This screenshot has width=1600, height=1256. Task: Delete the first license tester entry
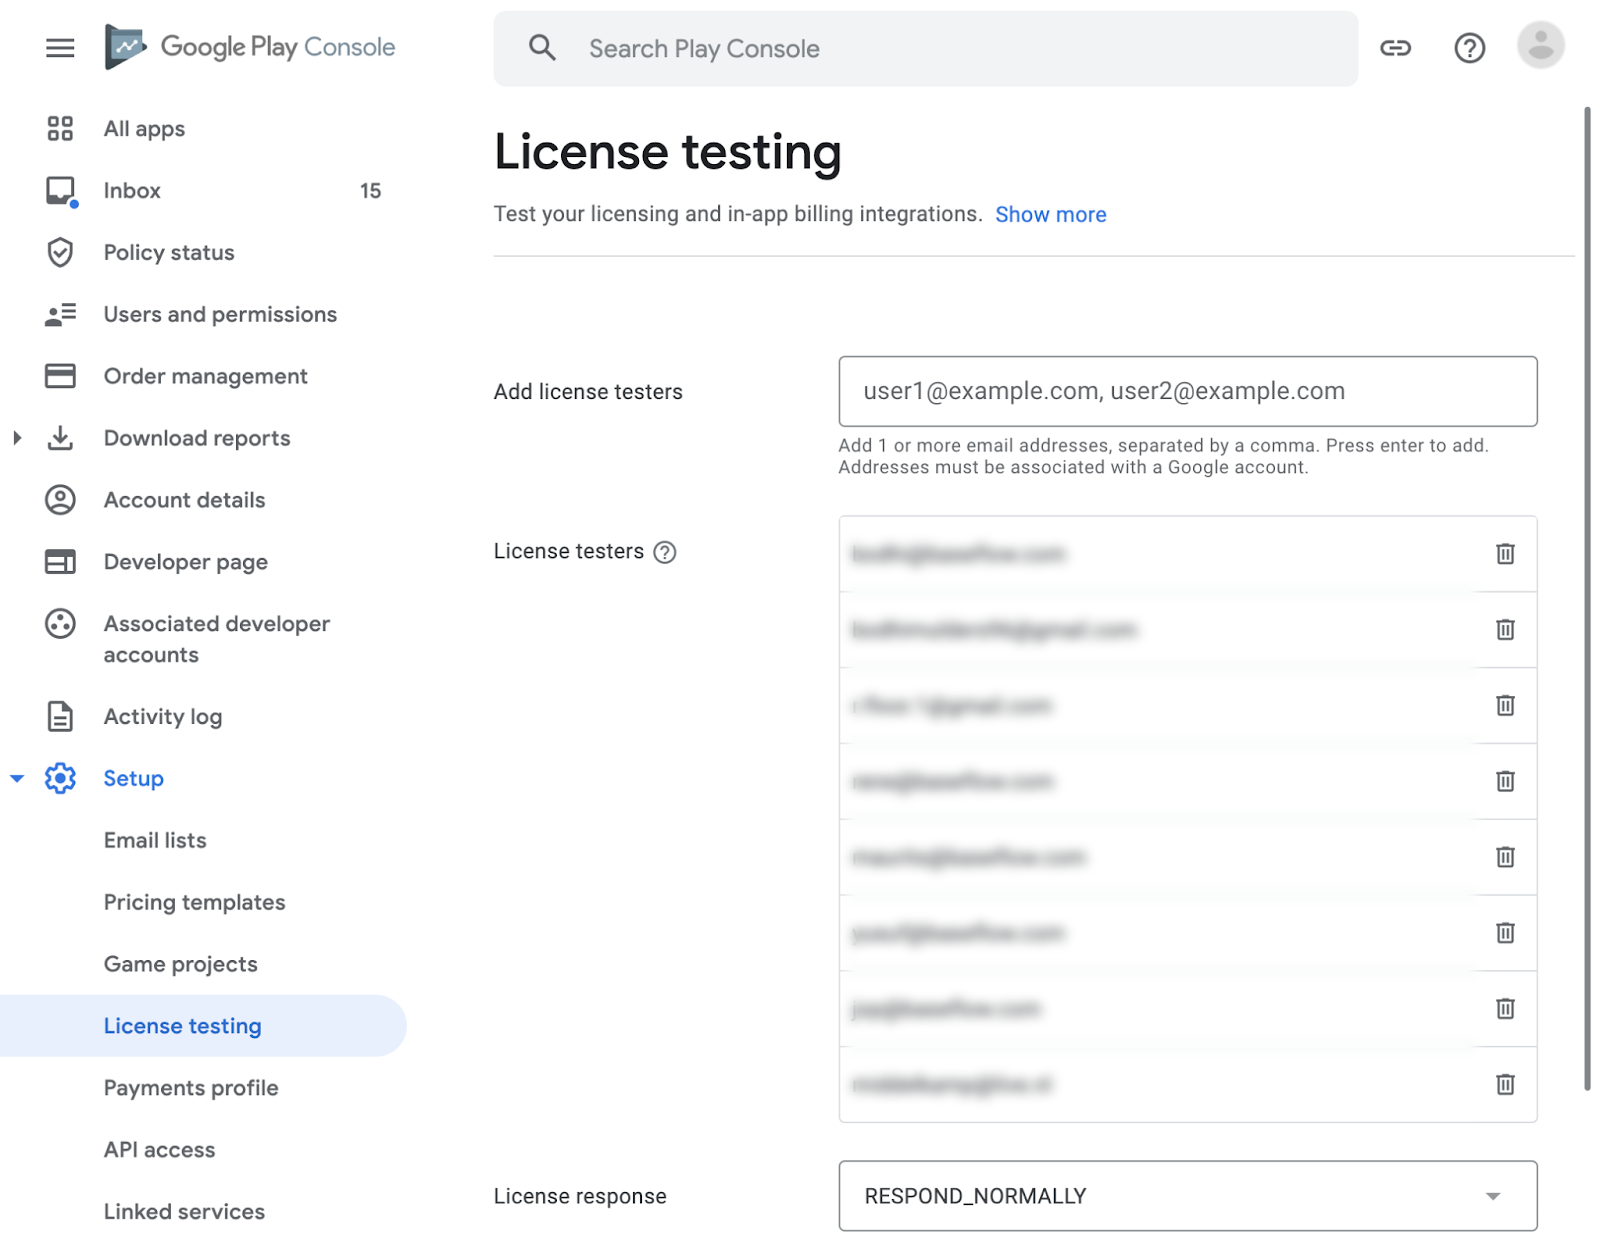tap(1505, 554)
